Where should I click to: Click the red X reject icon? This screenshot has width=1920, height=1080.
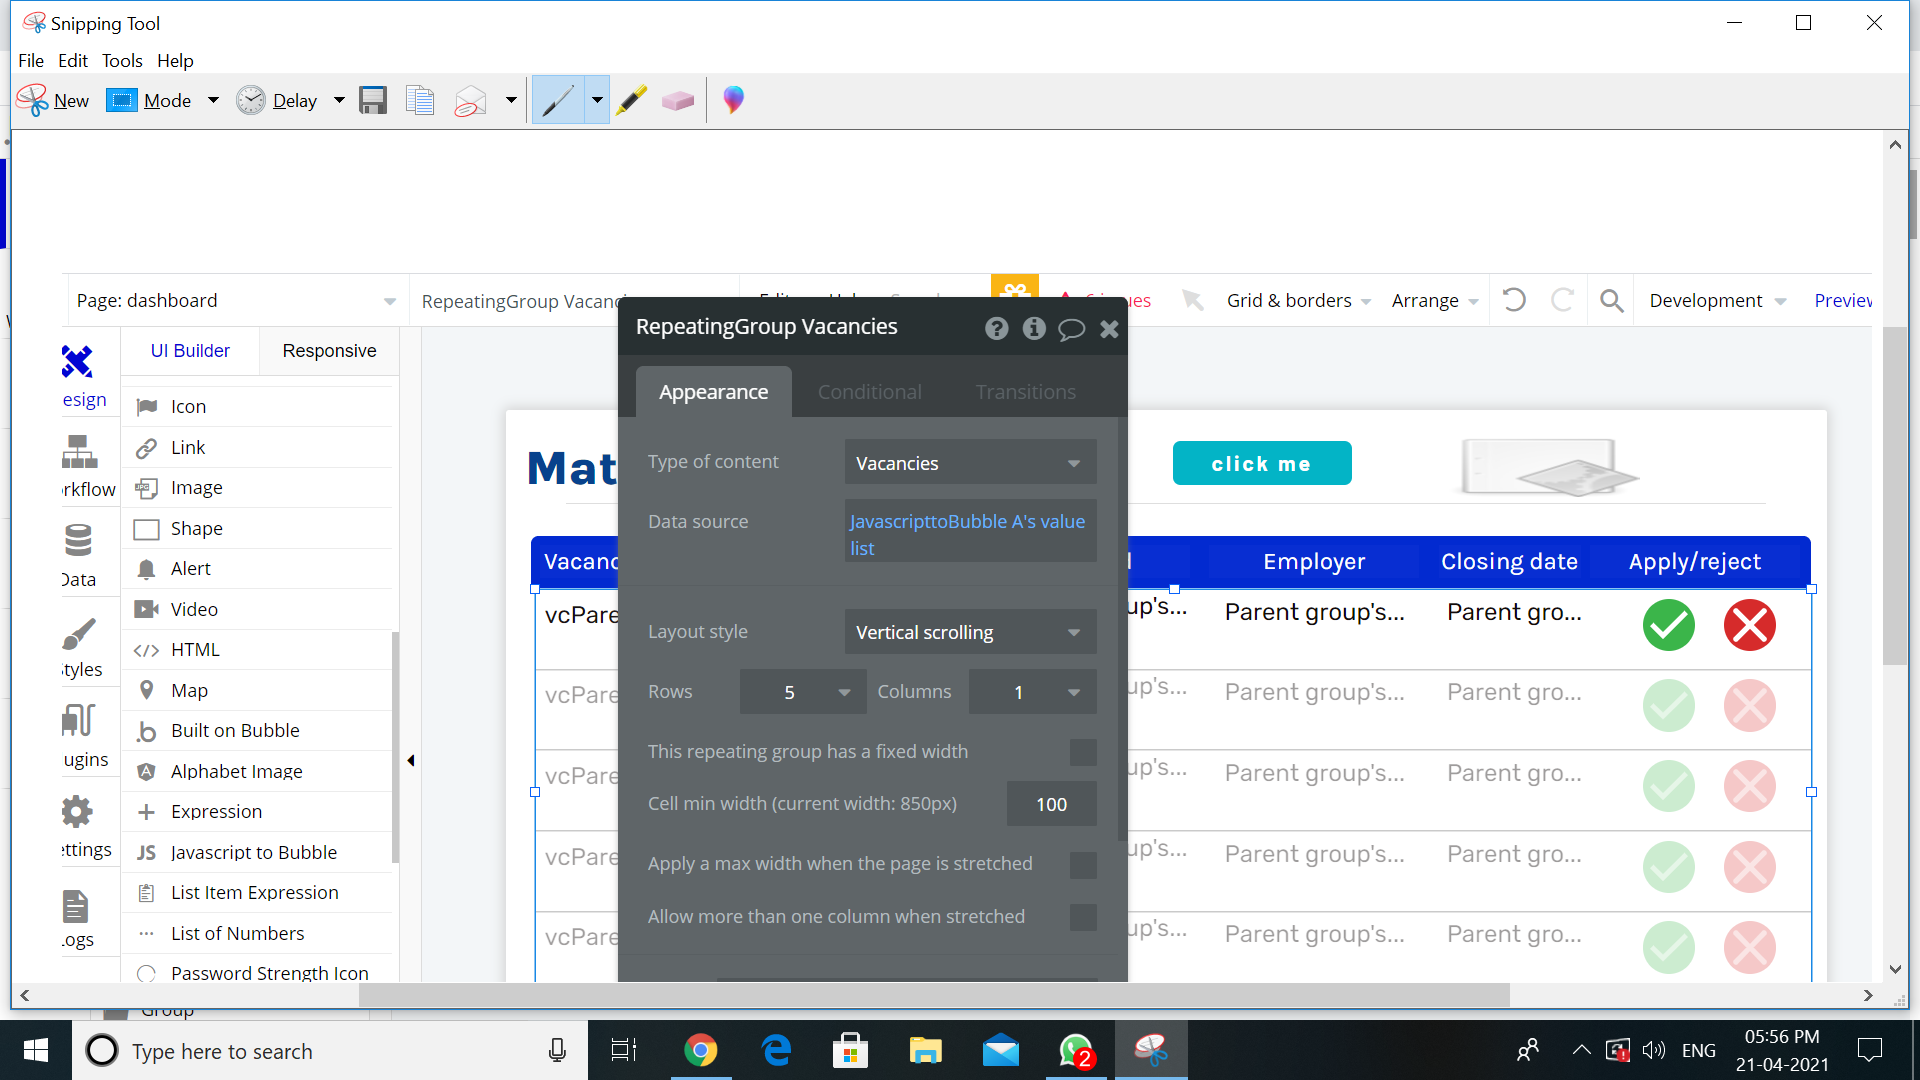click(x=1749, y=626)
